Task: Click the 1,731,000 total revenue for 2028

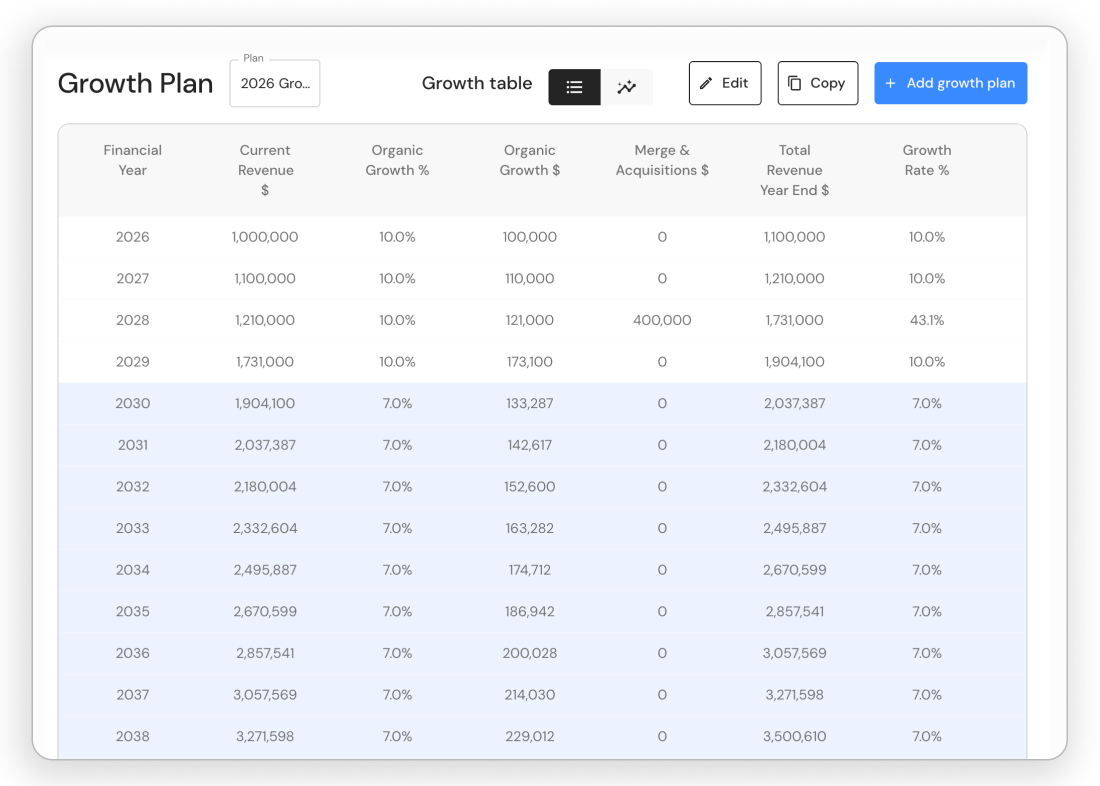Action: pyautogui.click(x=794, y=320)
